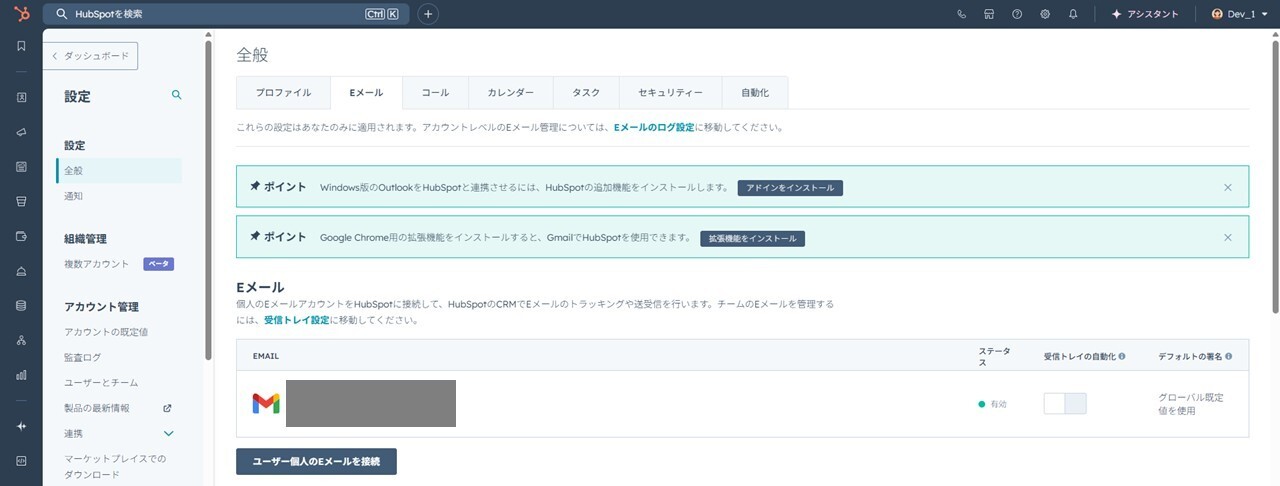Select the Eメール tab
This screenshot has width=1280, height=486.
366,92
